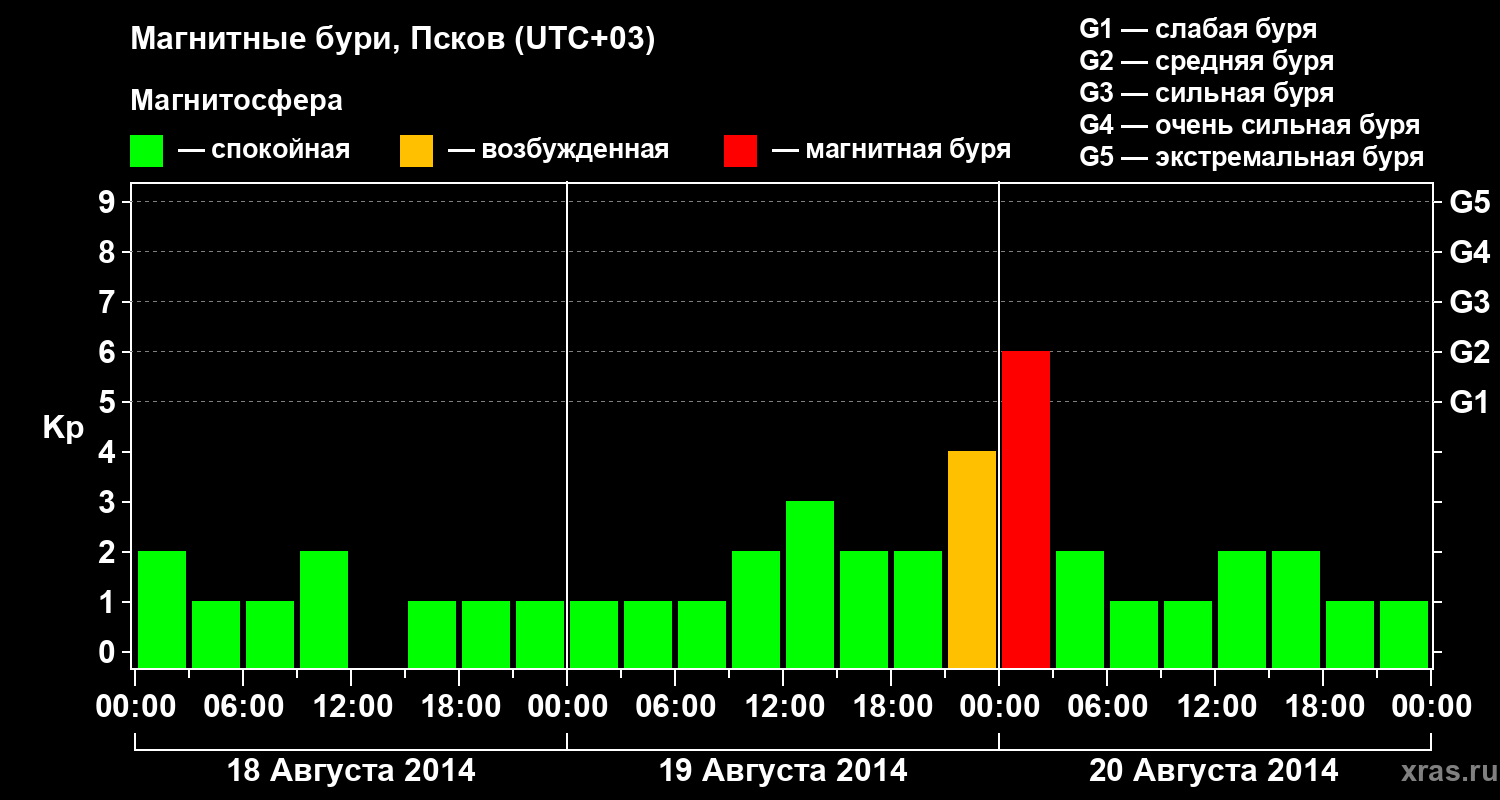Click the first green Kp 2 bar of 18 Августа

tap(162, 610)
